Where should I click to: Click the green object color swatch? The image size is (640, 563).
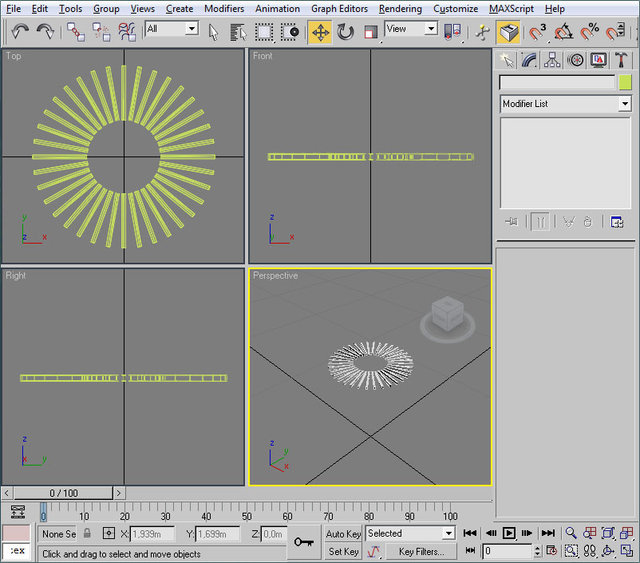tap(625, 83)
